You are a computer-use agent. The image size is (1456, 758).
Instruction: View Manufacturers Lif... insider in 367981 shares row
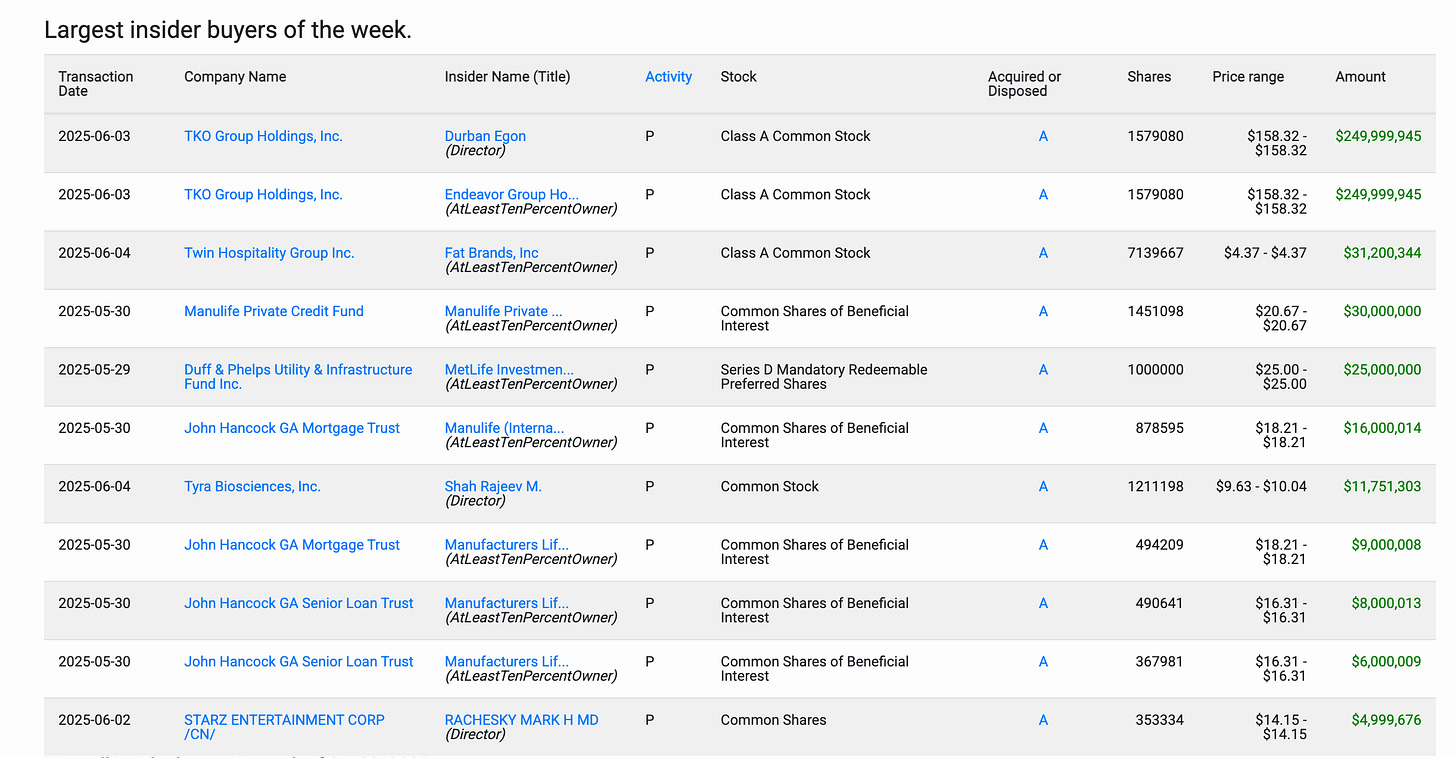[x=507, y=662]
